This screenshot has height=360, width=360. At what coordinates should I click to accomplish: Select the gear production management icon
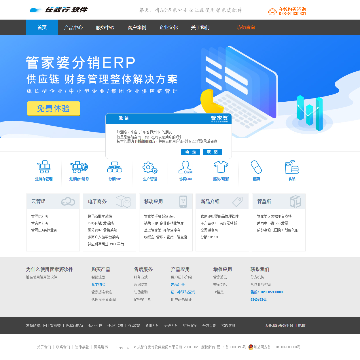pyautogui.click(x=150, y=167)
